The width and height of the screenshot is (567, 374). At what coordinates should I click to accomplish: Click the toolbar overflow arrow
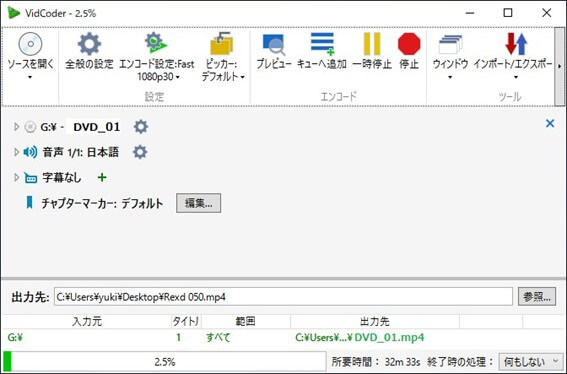click(x=559, y=66)
